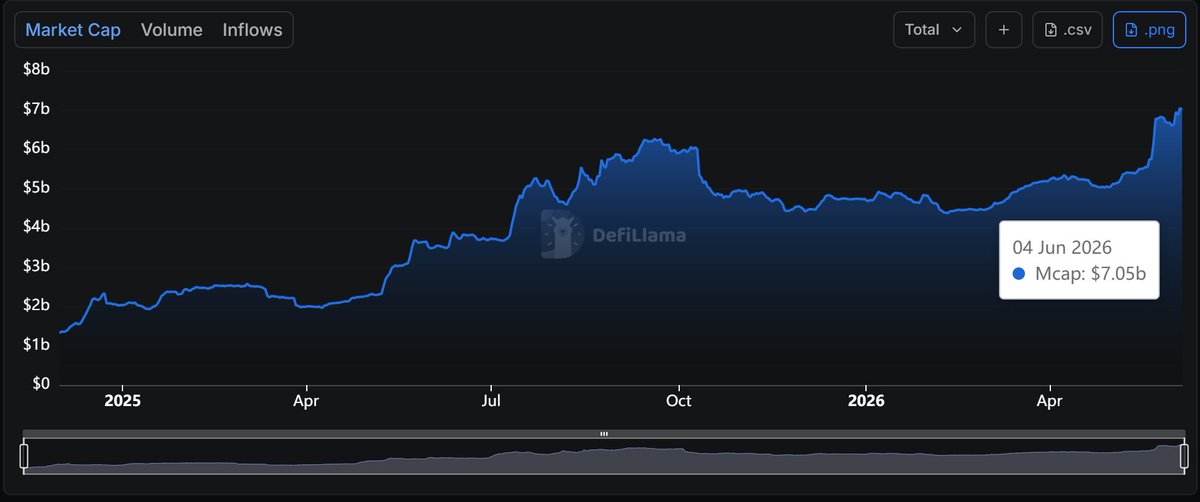
Task: Click the Jul x-axis label
Action: point(491,401)
